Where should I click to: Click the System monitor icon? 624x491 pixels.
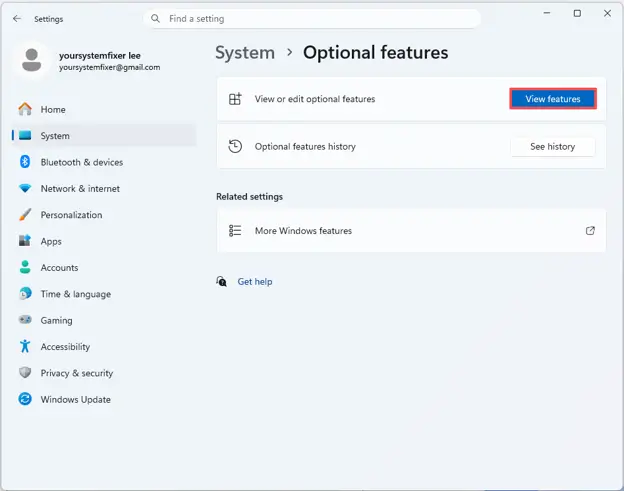pos(25,136)
